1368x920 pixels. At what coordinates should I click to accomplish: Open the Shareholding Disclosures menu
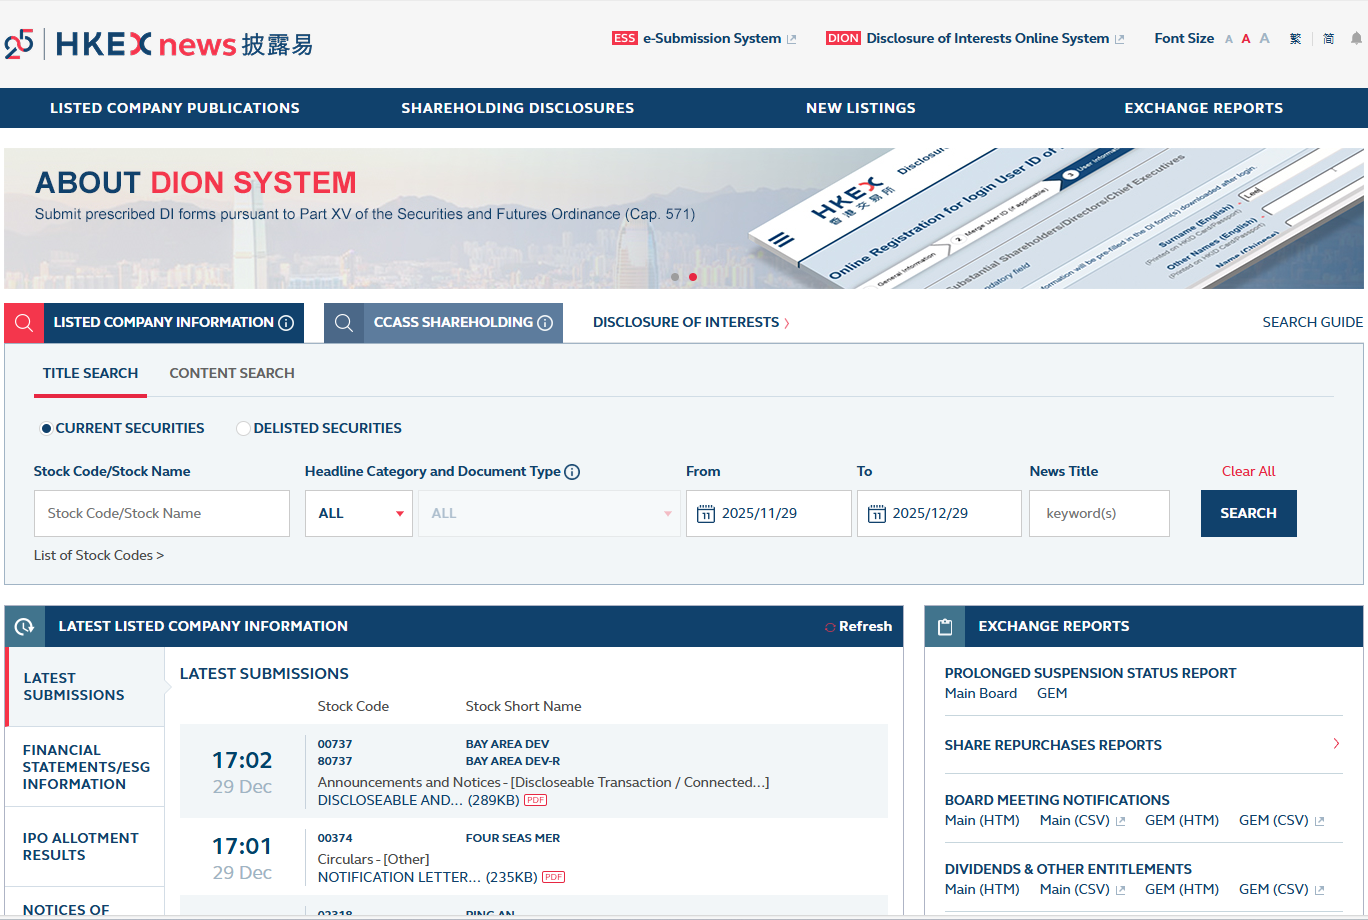coord(517,108)
